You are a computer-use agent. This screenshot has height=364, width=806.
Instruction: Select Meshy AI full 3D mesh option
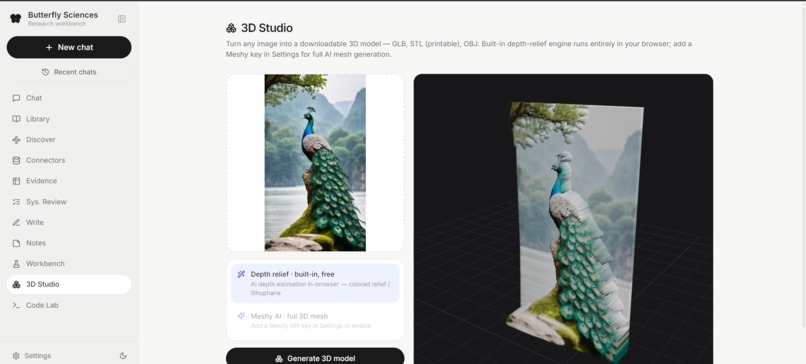click(x=315, y=320)
